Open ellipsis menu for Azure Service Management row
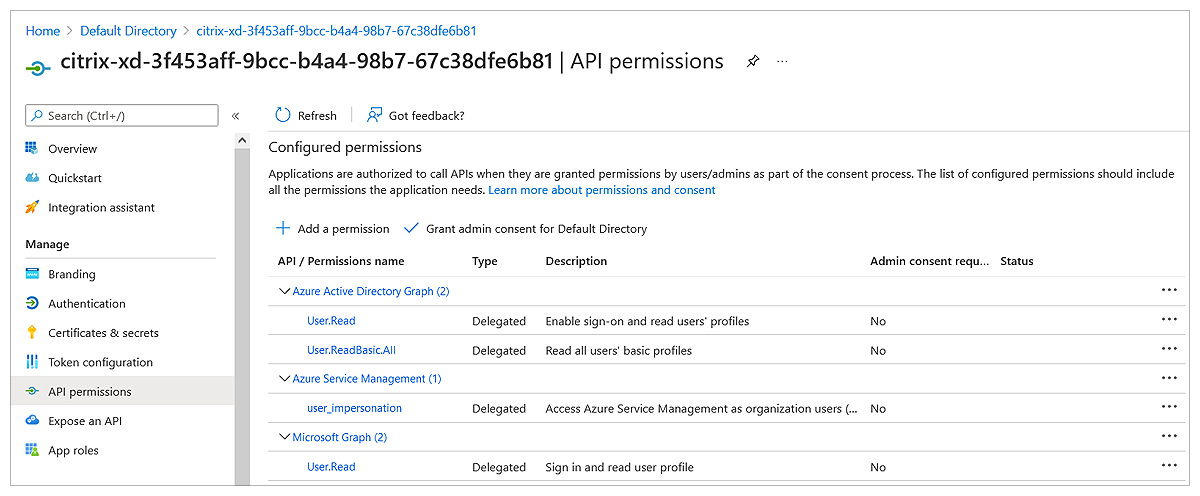Image resolution: width=1200 pixels, height=496 pixels. 1169,378
